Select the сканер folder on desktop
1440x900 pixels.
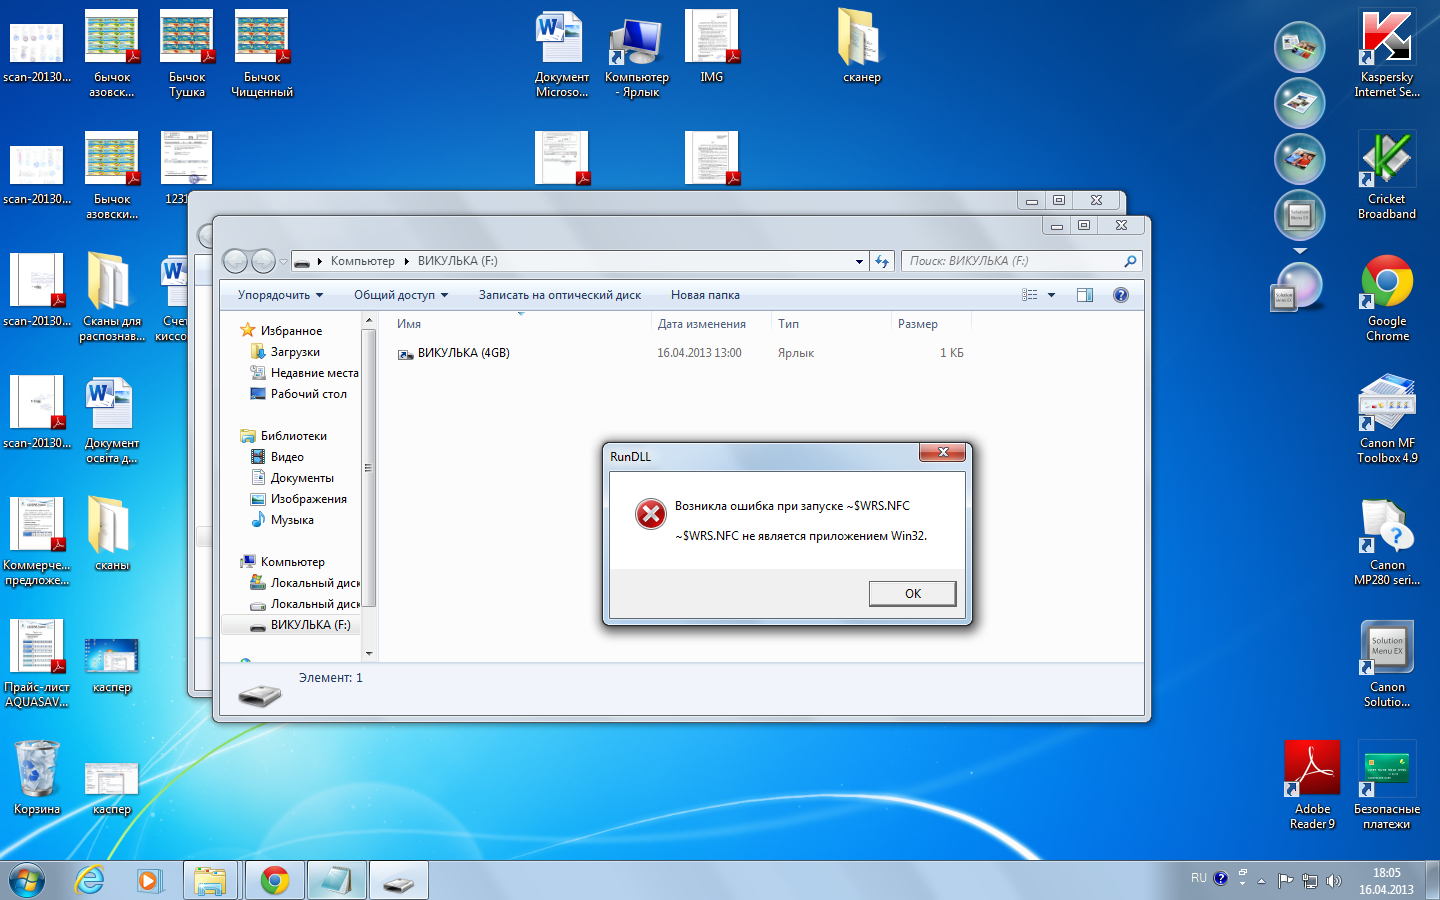[861, 46]
